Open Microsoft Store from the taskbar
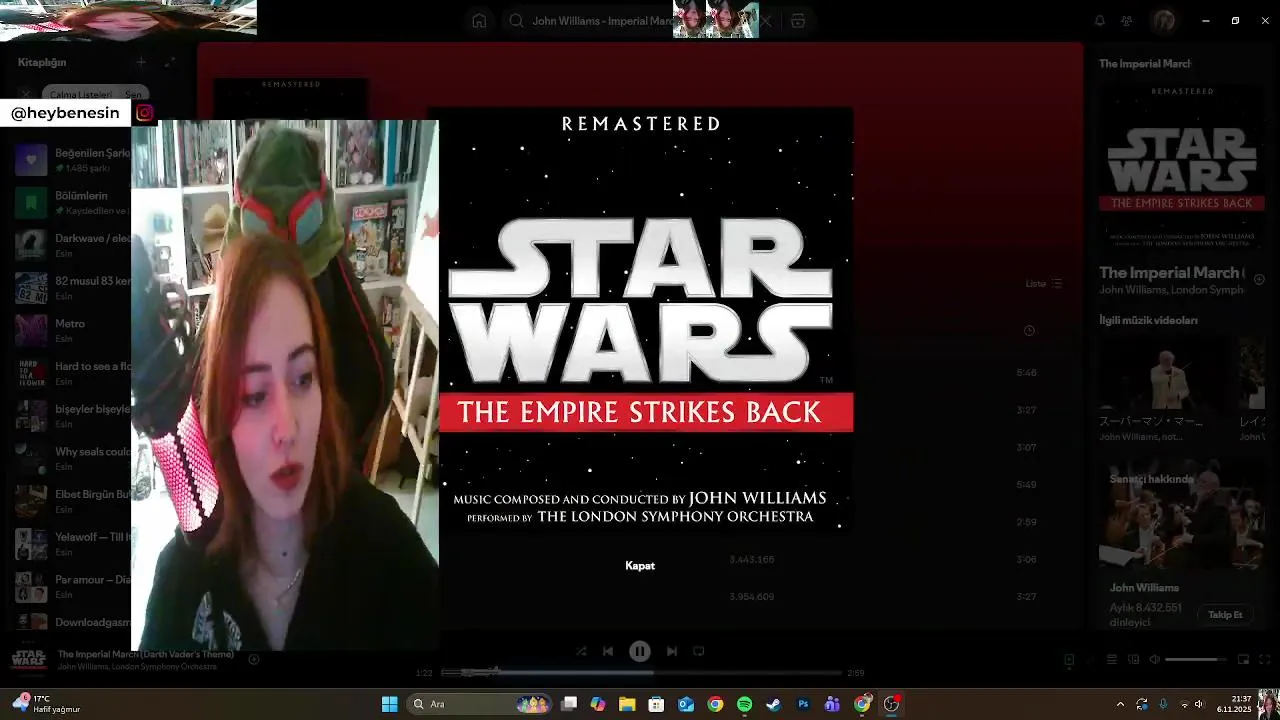 (x=656, y=704)
